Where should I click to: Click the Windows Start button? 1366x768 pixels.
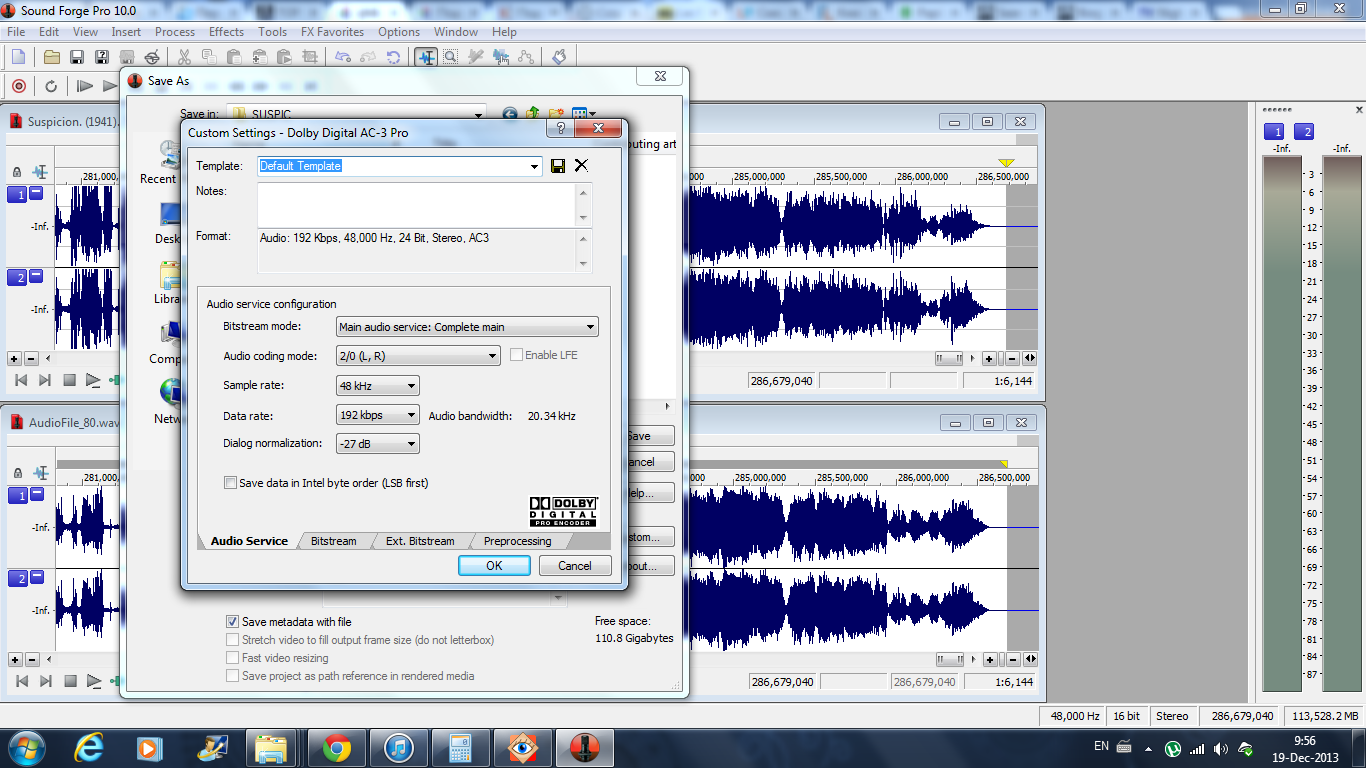25,747
